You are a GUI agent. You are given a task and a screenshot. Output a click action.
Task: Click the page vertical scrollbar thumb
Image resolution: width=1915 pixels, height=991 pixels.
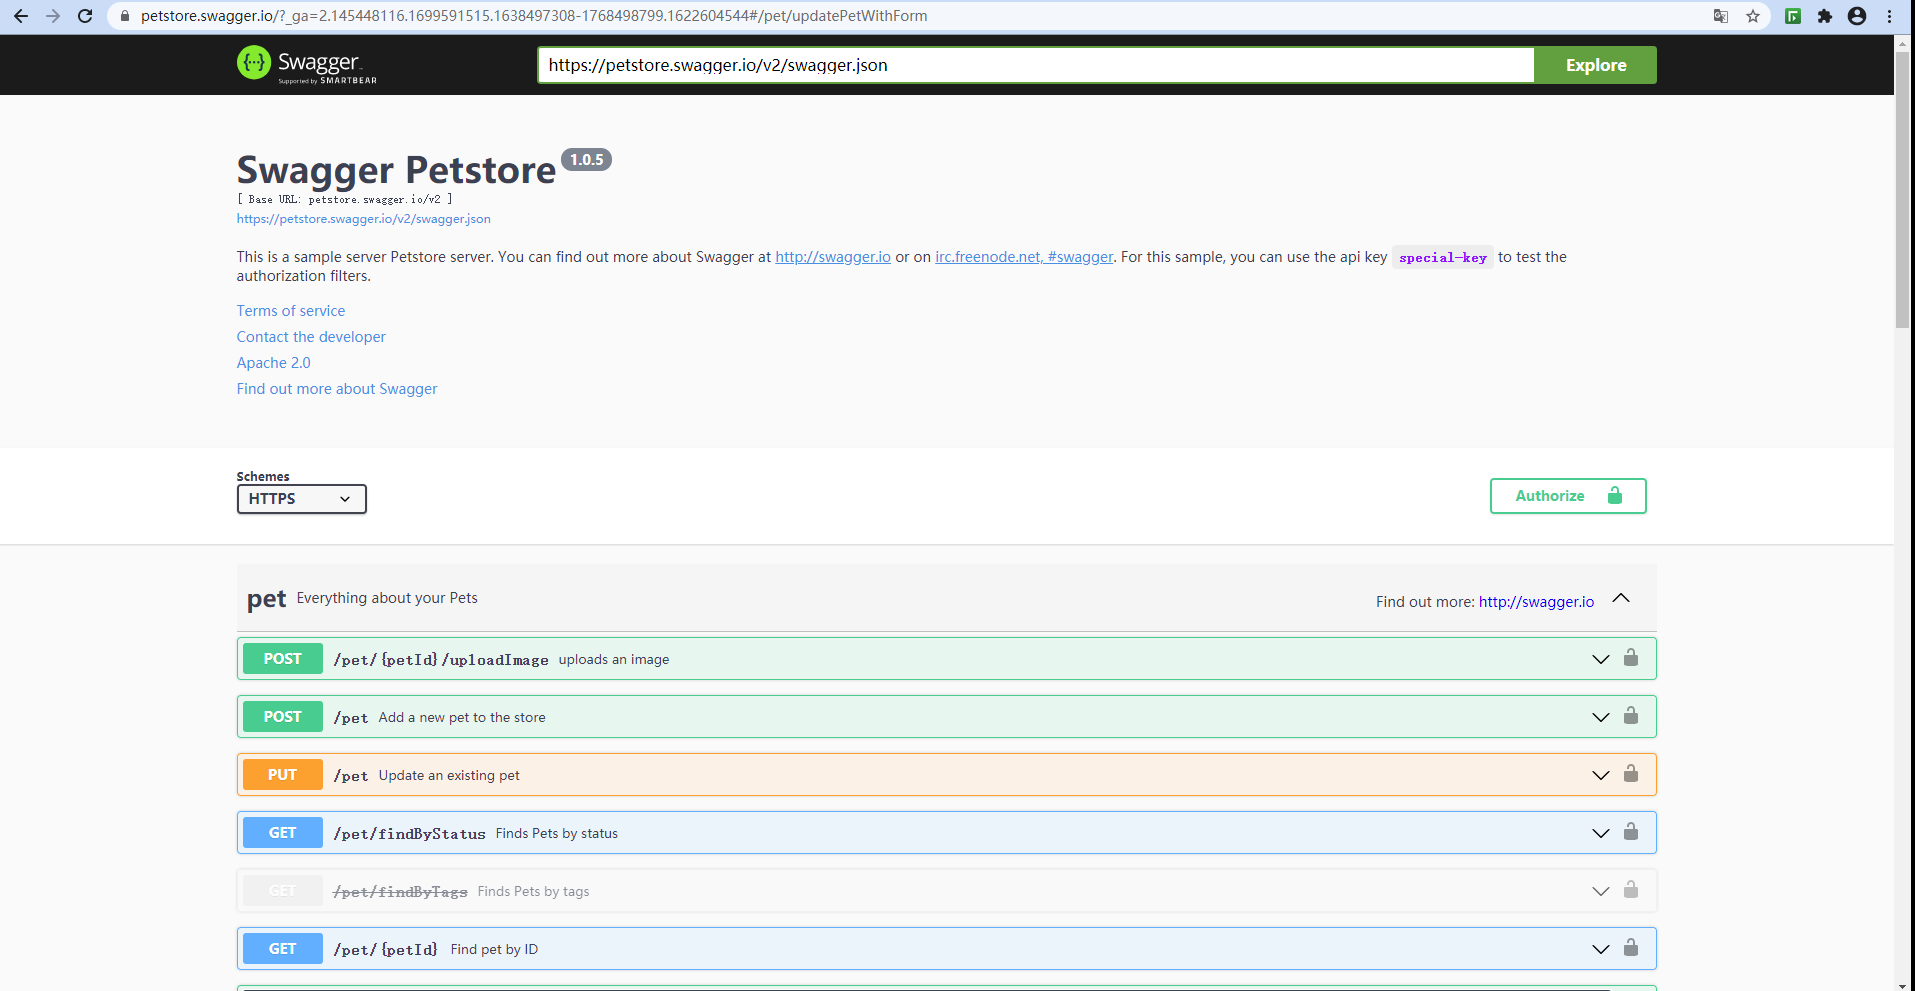click(x=1902, y=190)
